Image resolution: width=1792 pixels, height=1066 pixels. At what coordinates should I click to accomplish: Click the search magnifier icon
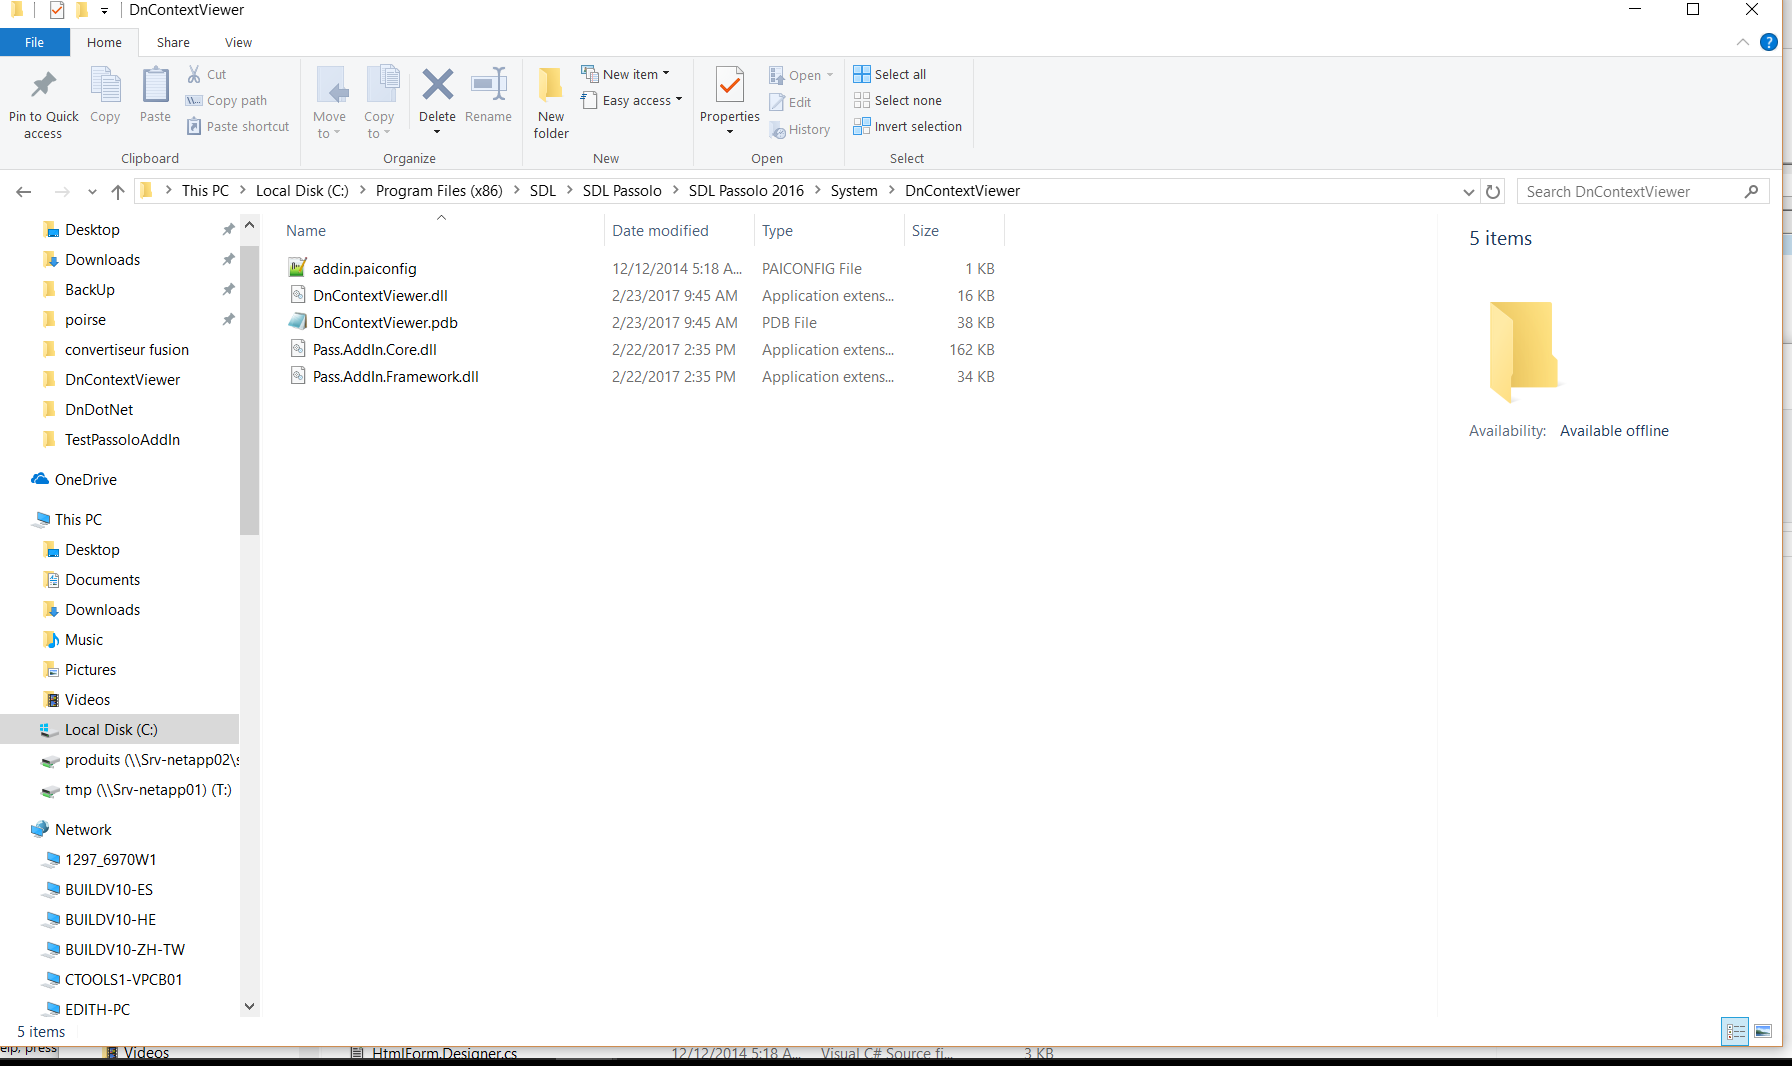click(x=1751, y=191)
